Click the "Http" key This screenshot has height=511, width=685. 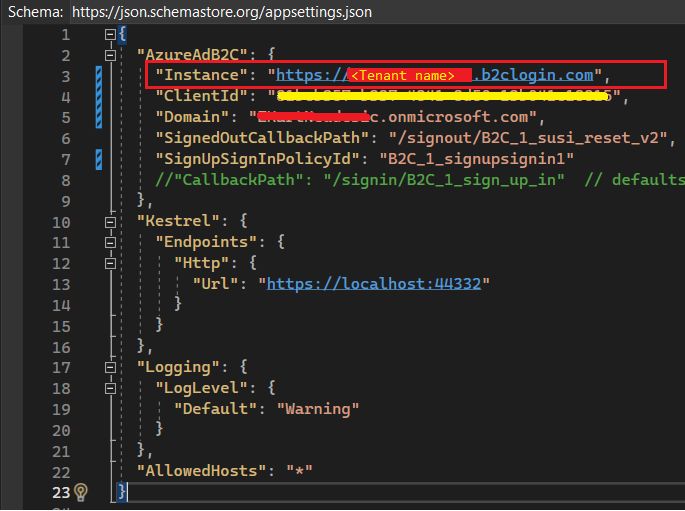tap(201, 262)
